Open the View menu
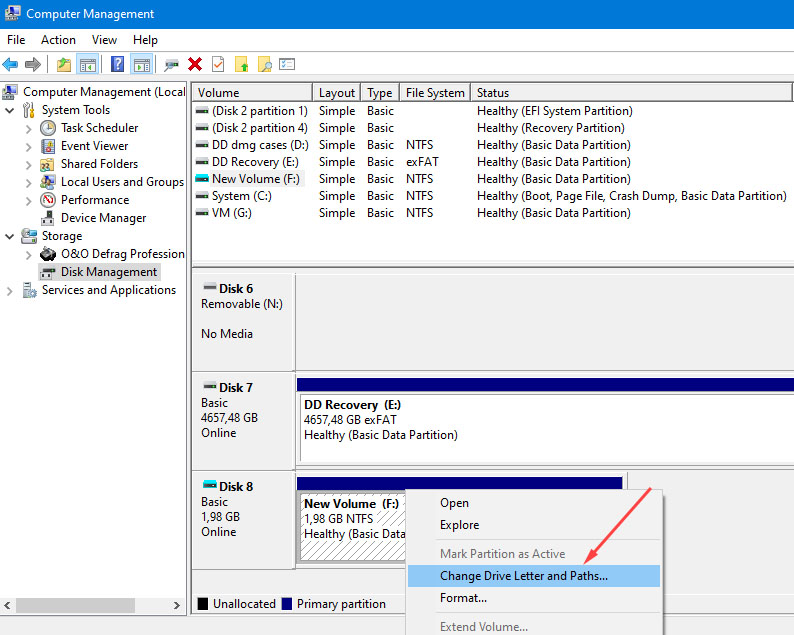794x635 pixels. tap(104, 39)
